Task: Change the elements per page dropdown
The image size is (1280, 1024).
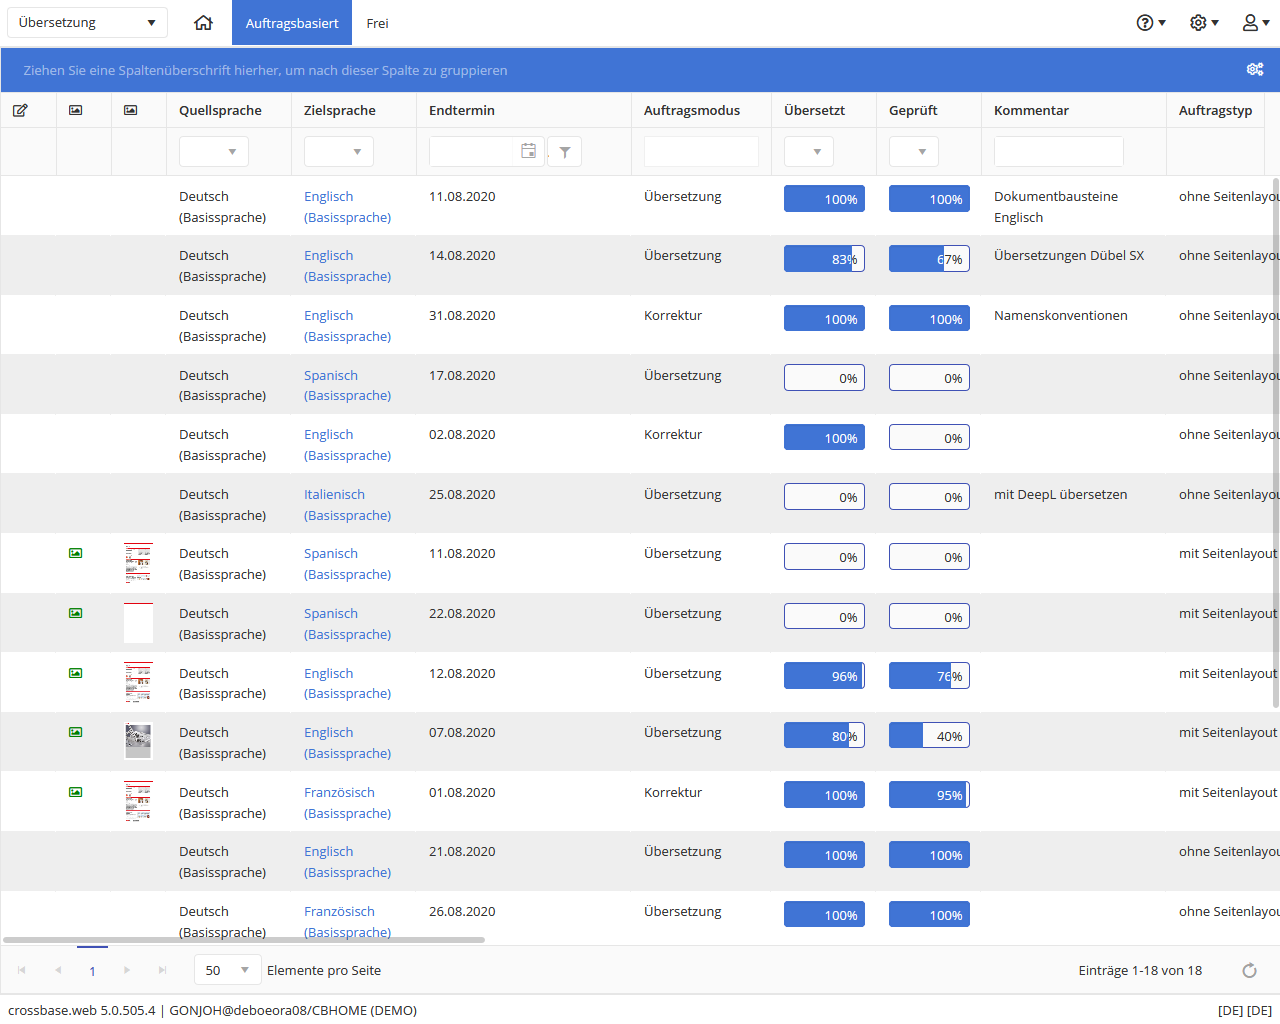Action: (x=228, y=970)
